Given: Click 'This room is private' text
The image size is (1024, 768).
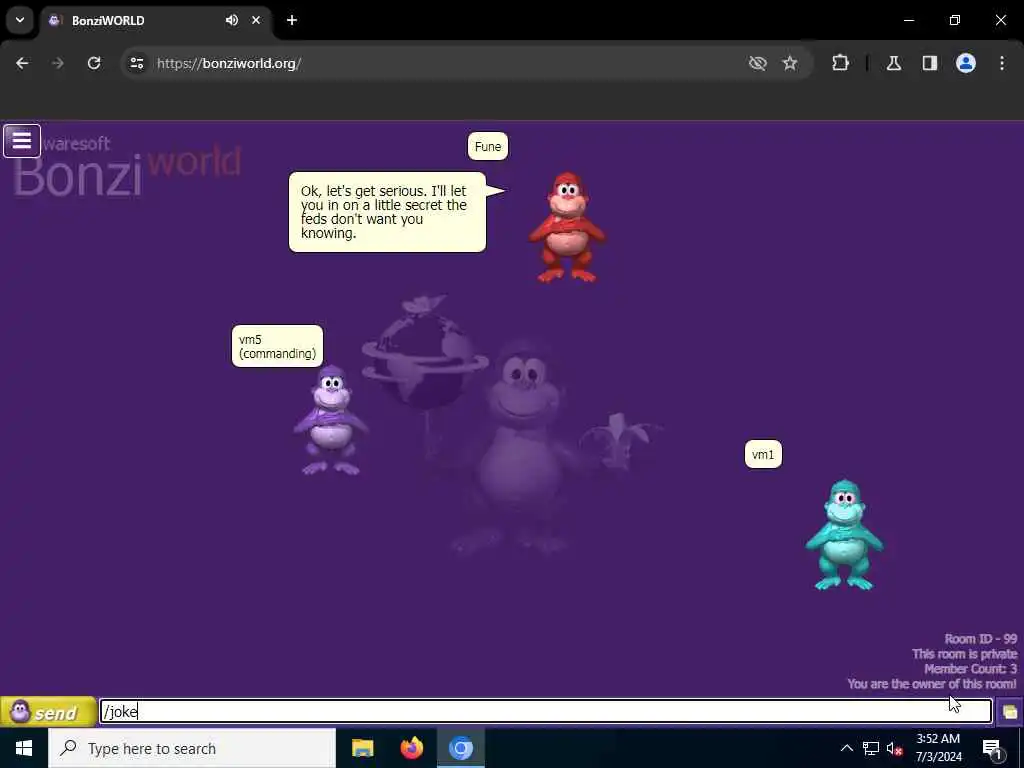Looking at the screenshot, I should [x=965, y=654].
